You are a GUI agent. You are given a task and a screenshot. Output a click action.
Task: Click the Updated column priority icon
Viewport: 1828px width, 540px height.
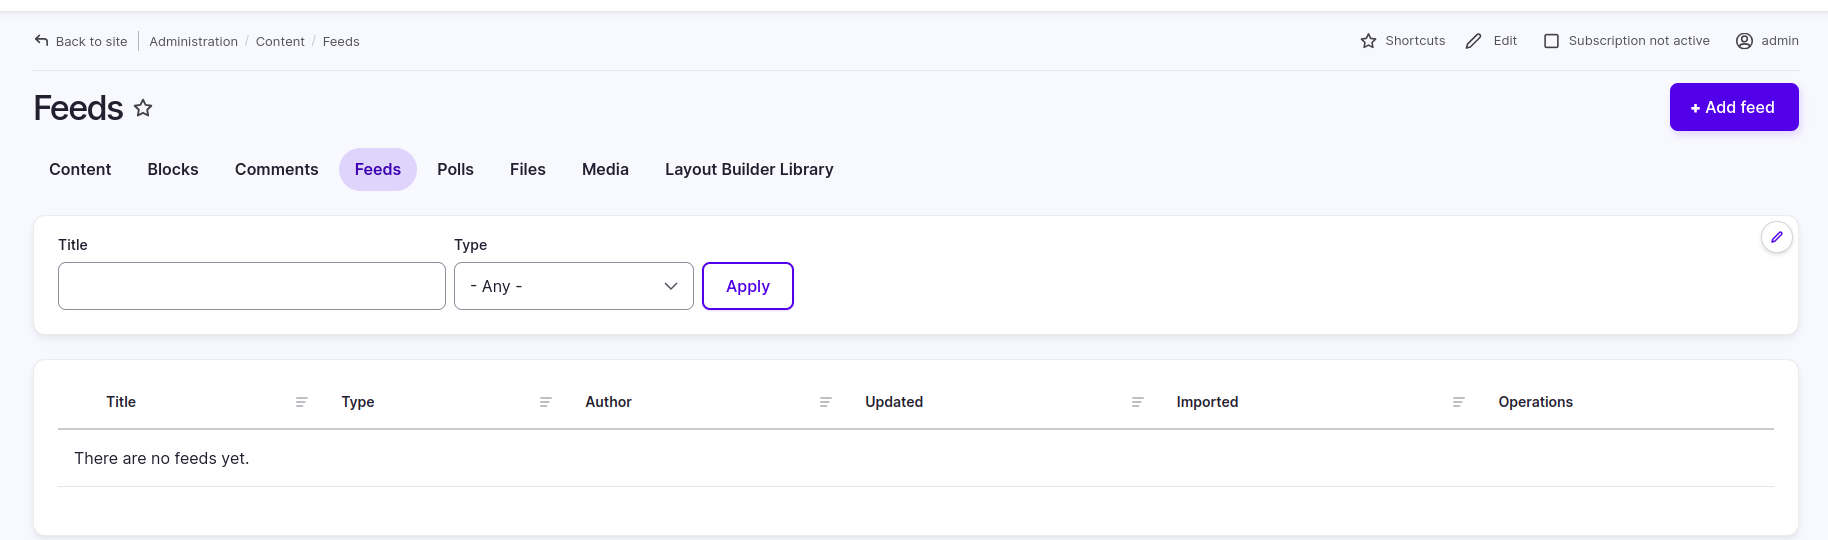coord(1138,402)
